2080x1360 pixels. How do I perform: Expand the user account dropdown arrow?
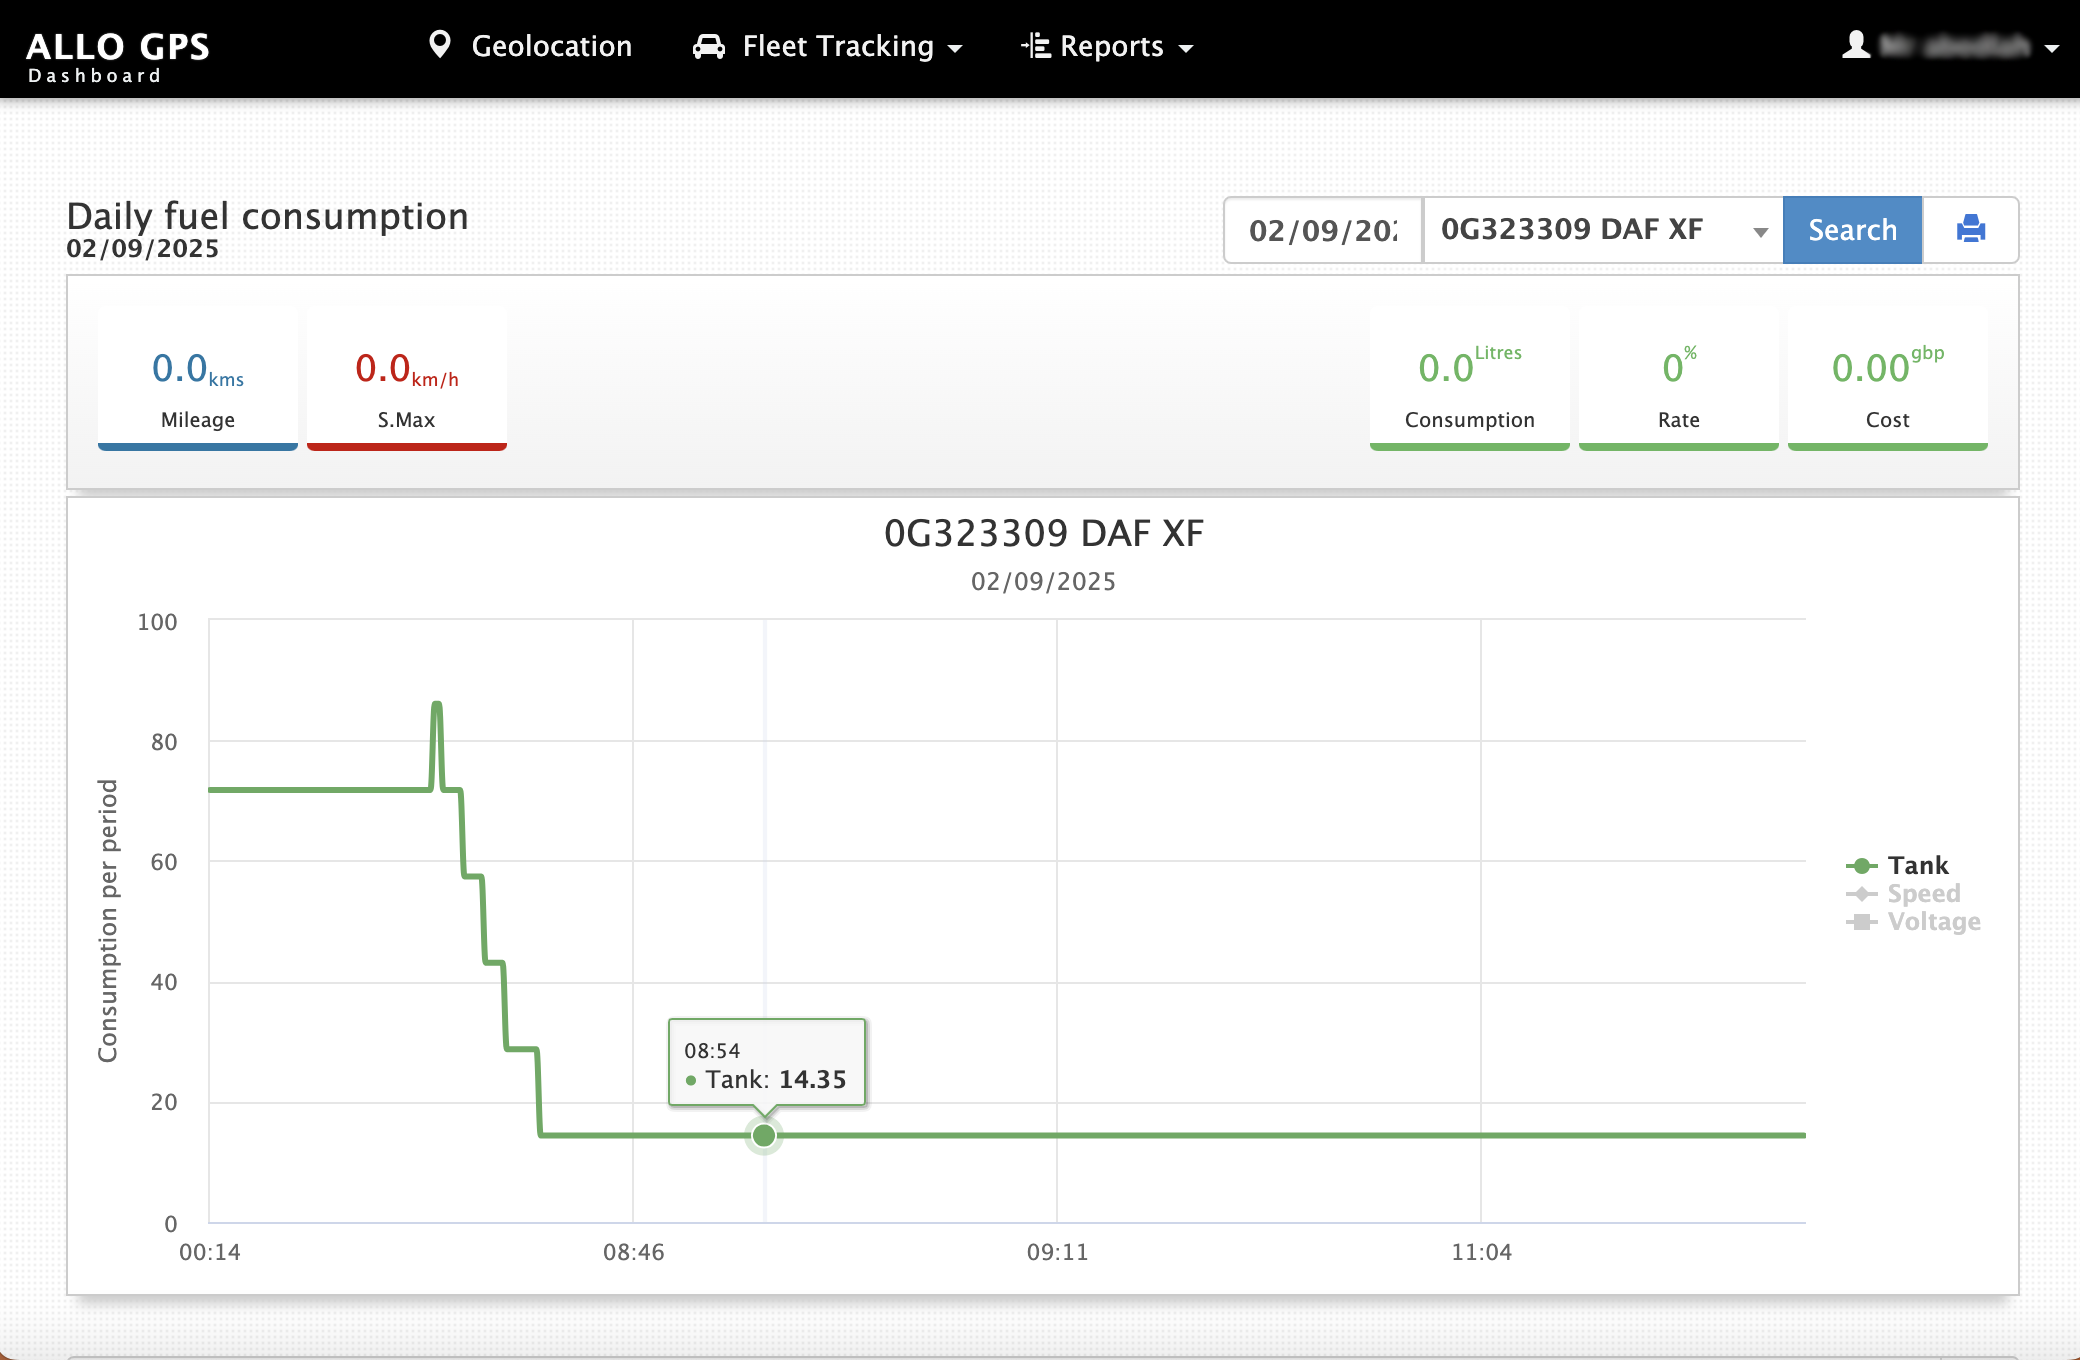[2052, 48]
